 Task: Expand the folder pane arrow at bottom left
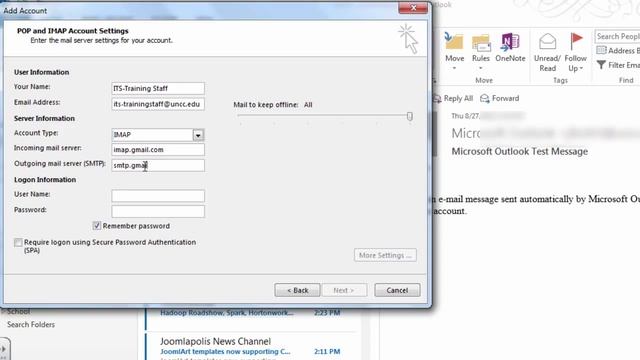coord(4,349)
